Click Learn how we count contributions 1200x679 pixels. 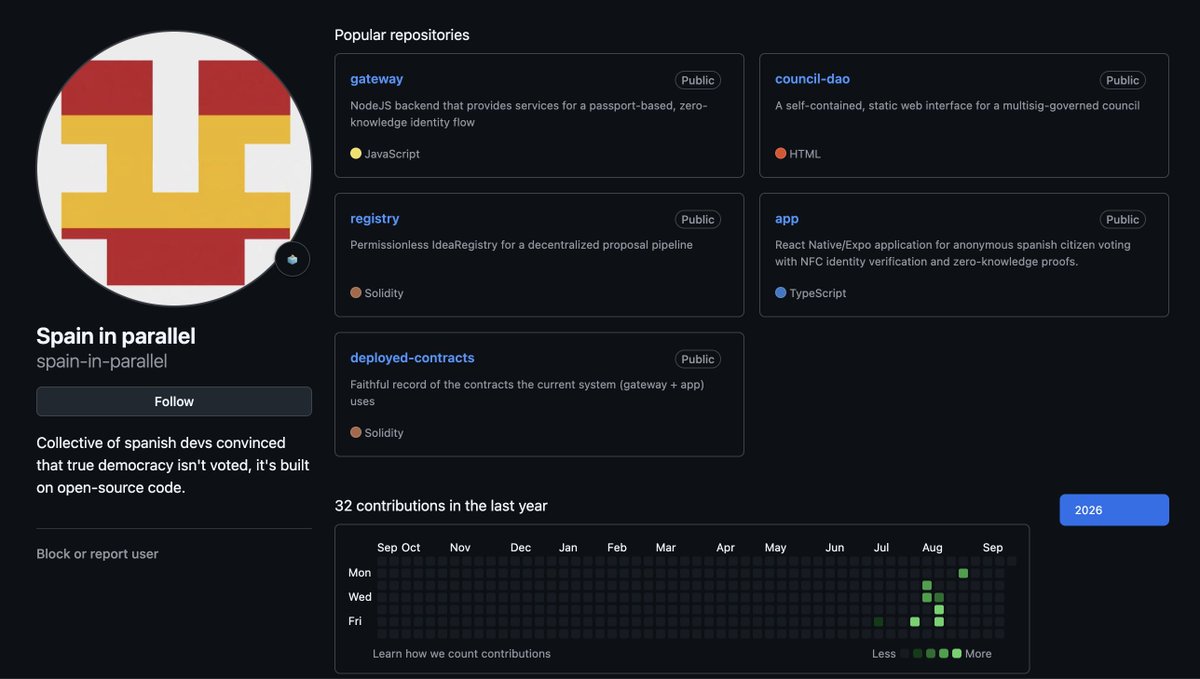[461, 654]
